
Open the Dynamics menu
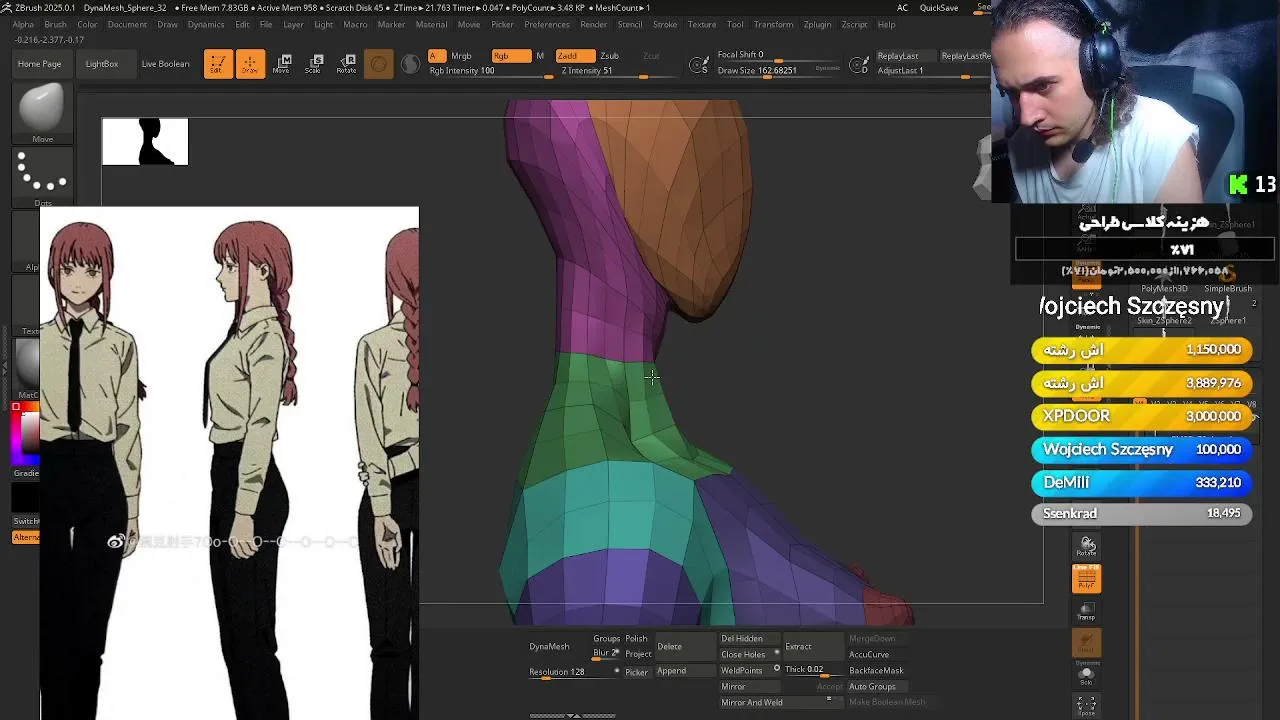(206, 24)
